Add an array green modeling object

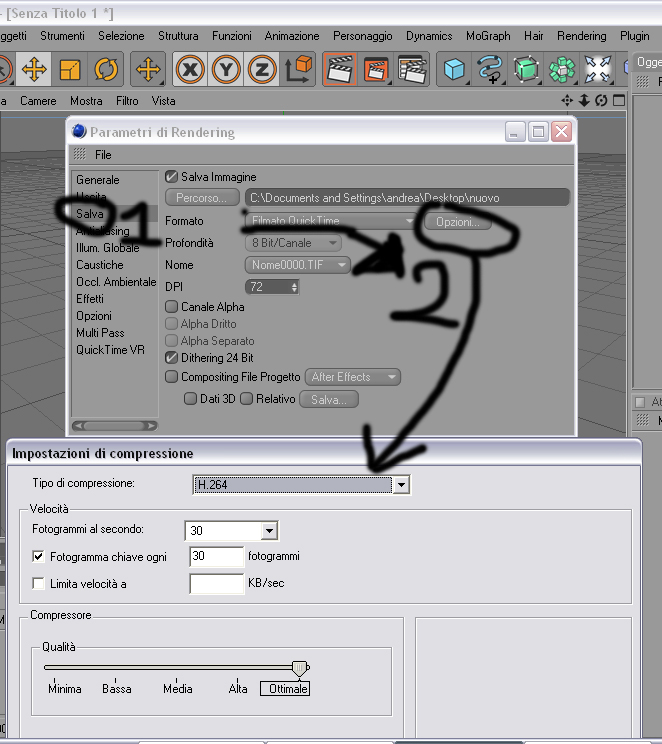(562, 69)
